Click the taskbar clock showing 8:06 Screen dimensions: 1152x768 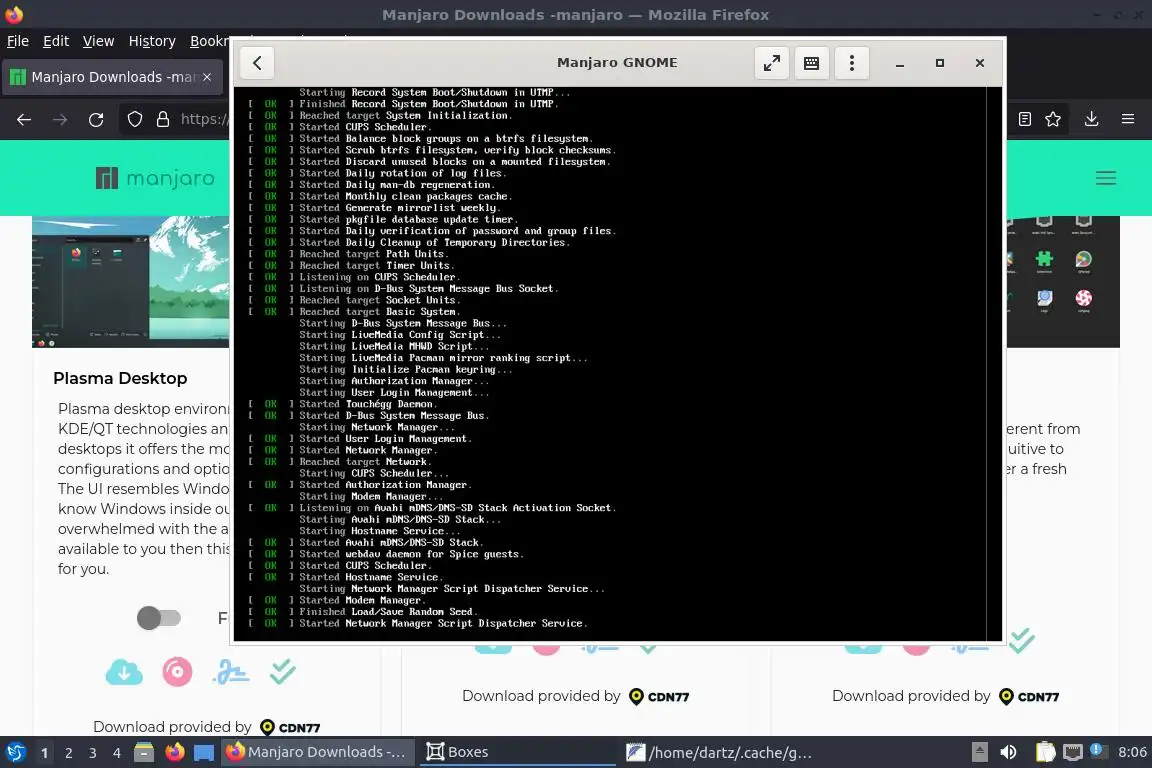(x=1132, y=753)
